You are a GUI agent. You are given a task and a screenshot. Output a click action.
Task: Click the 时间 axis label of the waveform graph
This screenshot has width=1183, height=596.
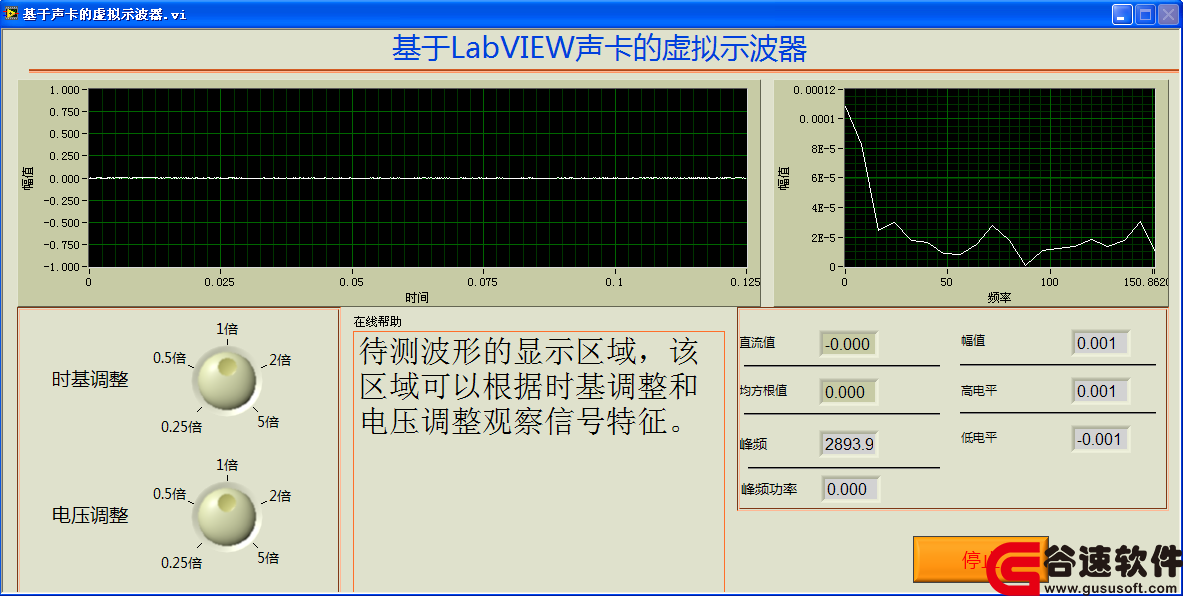tap(416, 297)
